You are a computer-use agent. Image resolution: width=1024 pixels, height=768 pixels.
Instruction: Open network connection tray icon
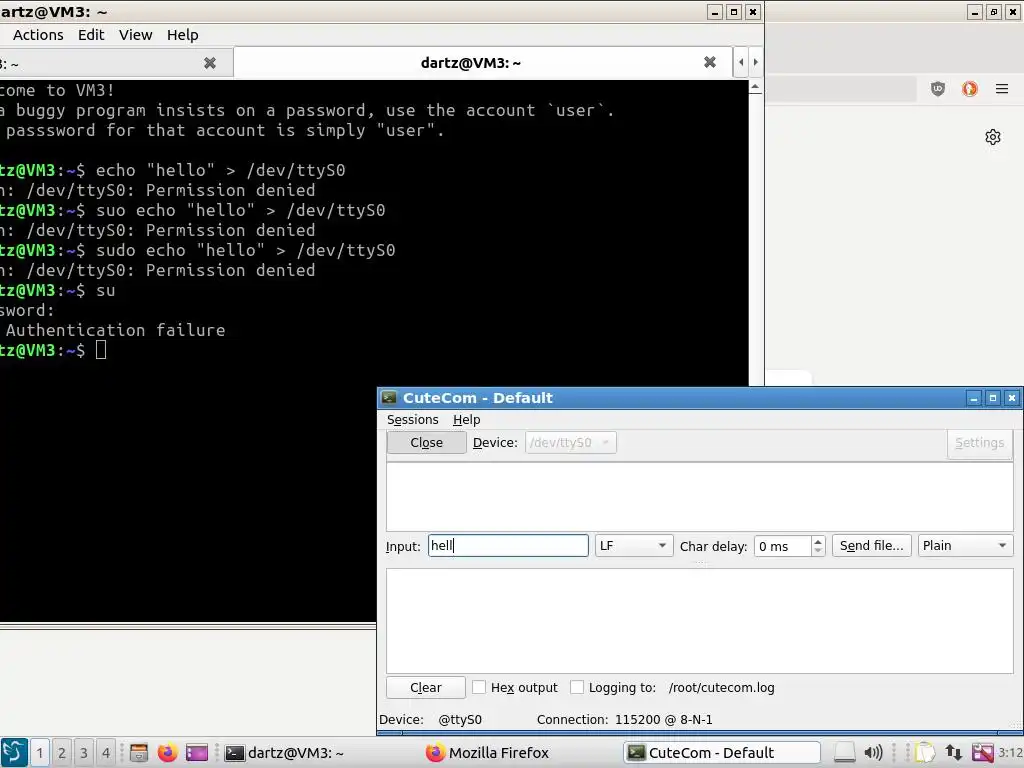953,752
